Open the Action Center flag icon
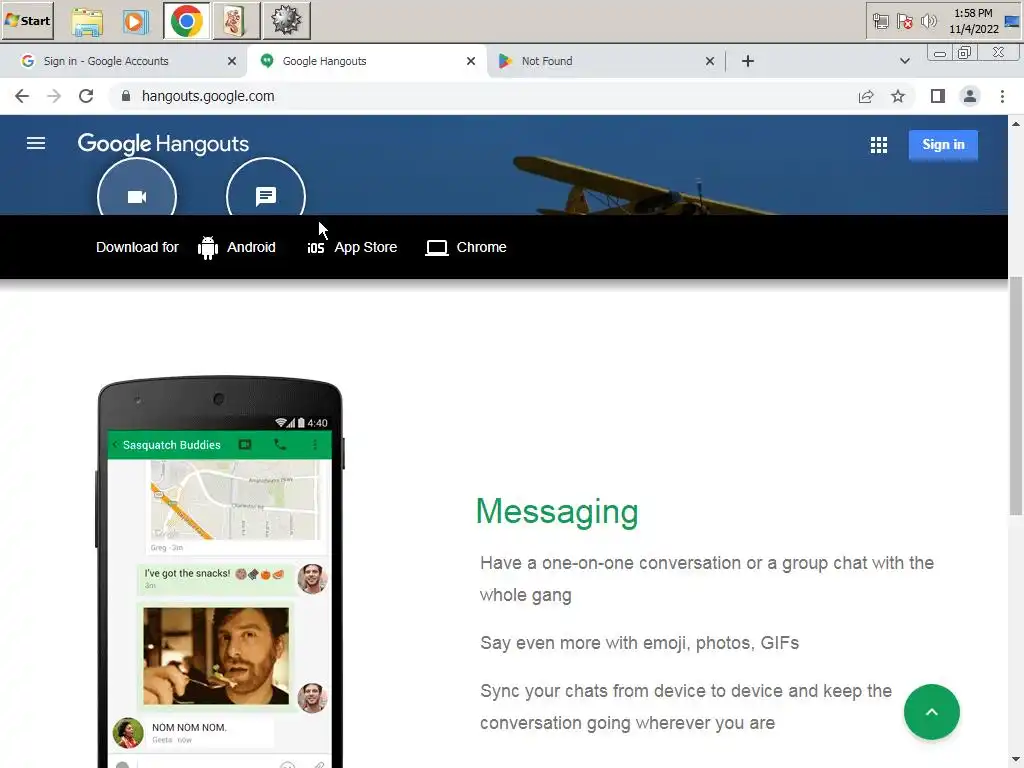1024x768 pixels. click(904, 22)
